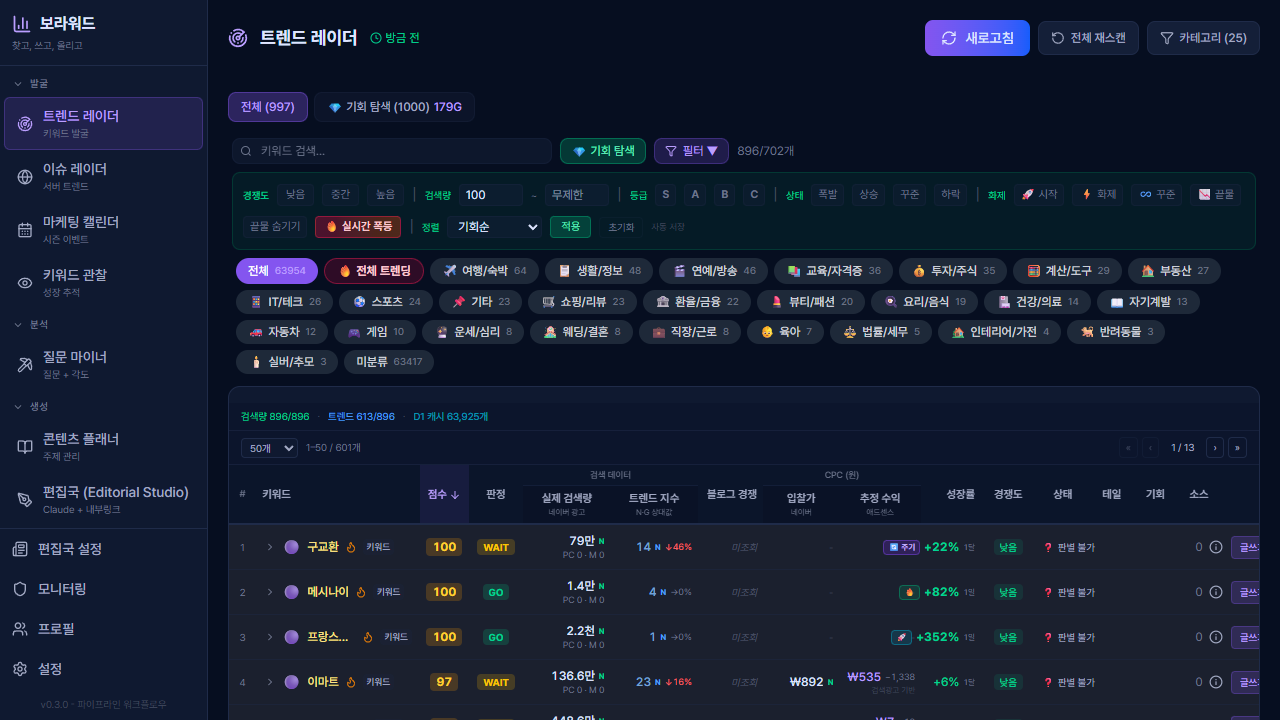This screenshot has width=1280, height=720.
Task: Click the green 적용 apply button
Action: [x=570, y=227]
